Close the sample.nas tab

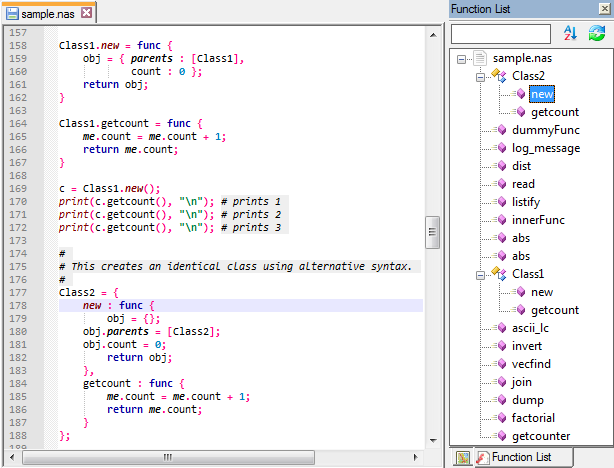[87, 13]
